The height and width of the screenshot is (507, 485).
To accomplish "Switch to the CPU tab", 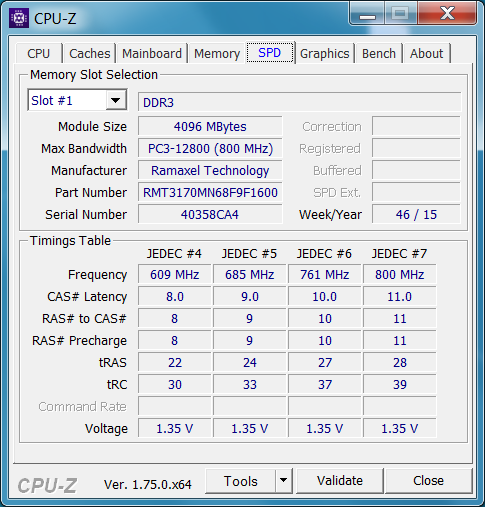I will tap(39, 53).
